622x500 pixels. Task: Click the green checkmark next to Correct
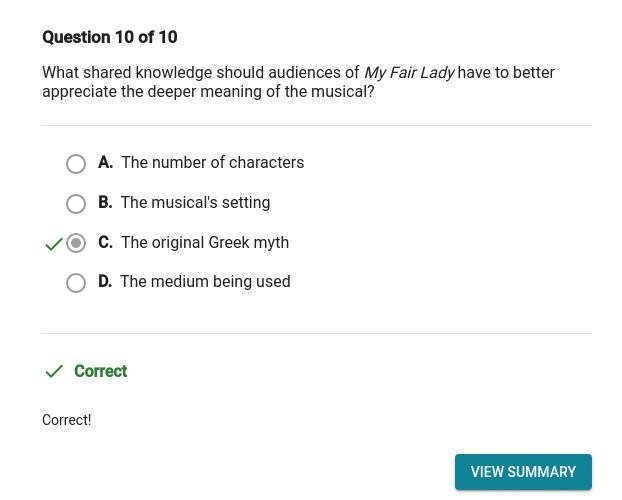54,372
